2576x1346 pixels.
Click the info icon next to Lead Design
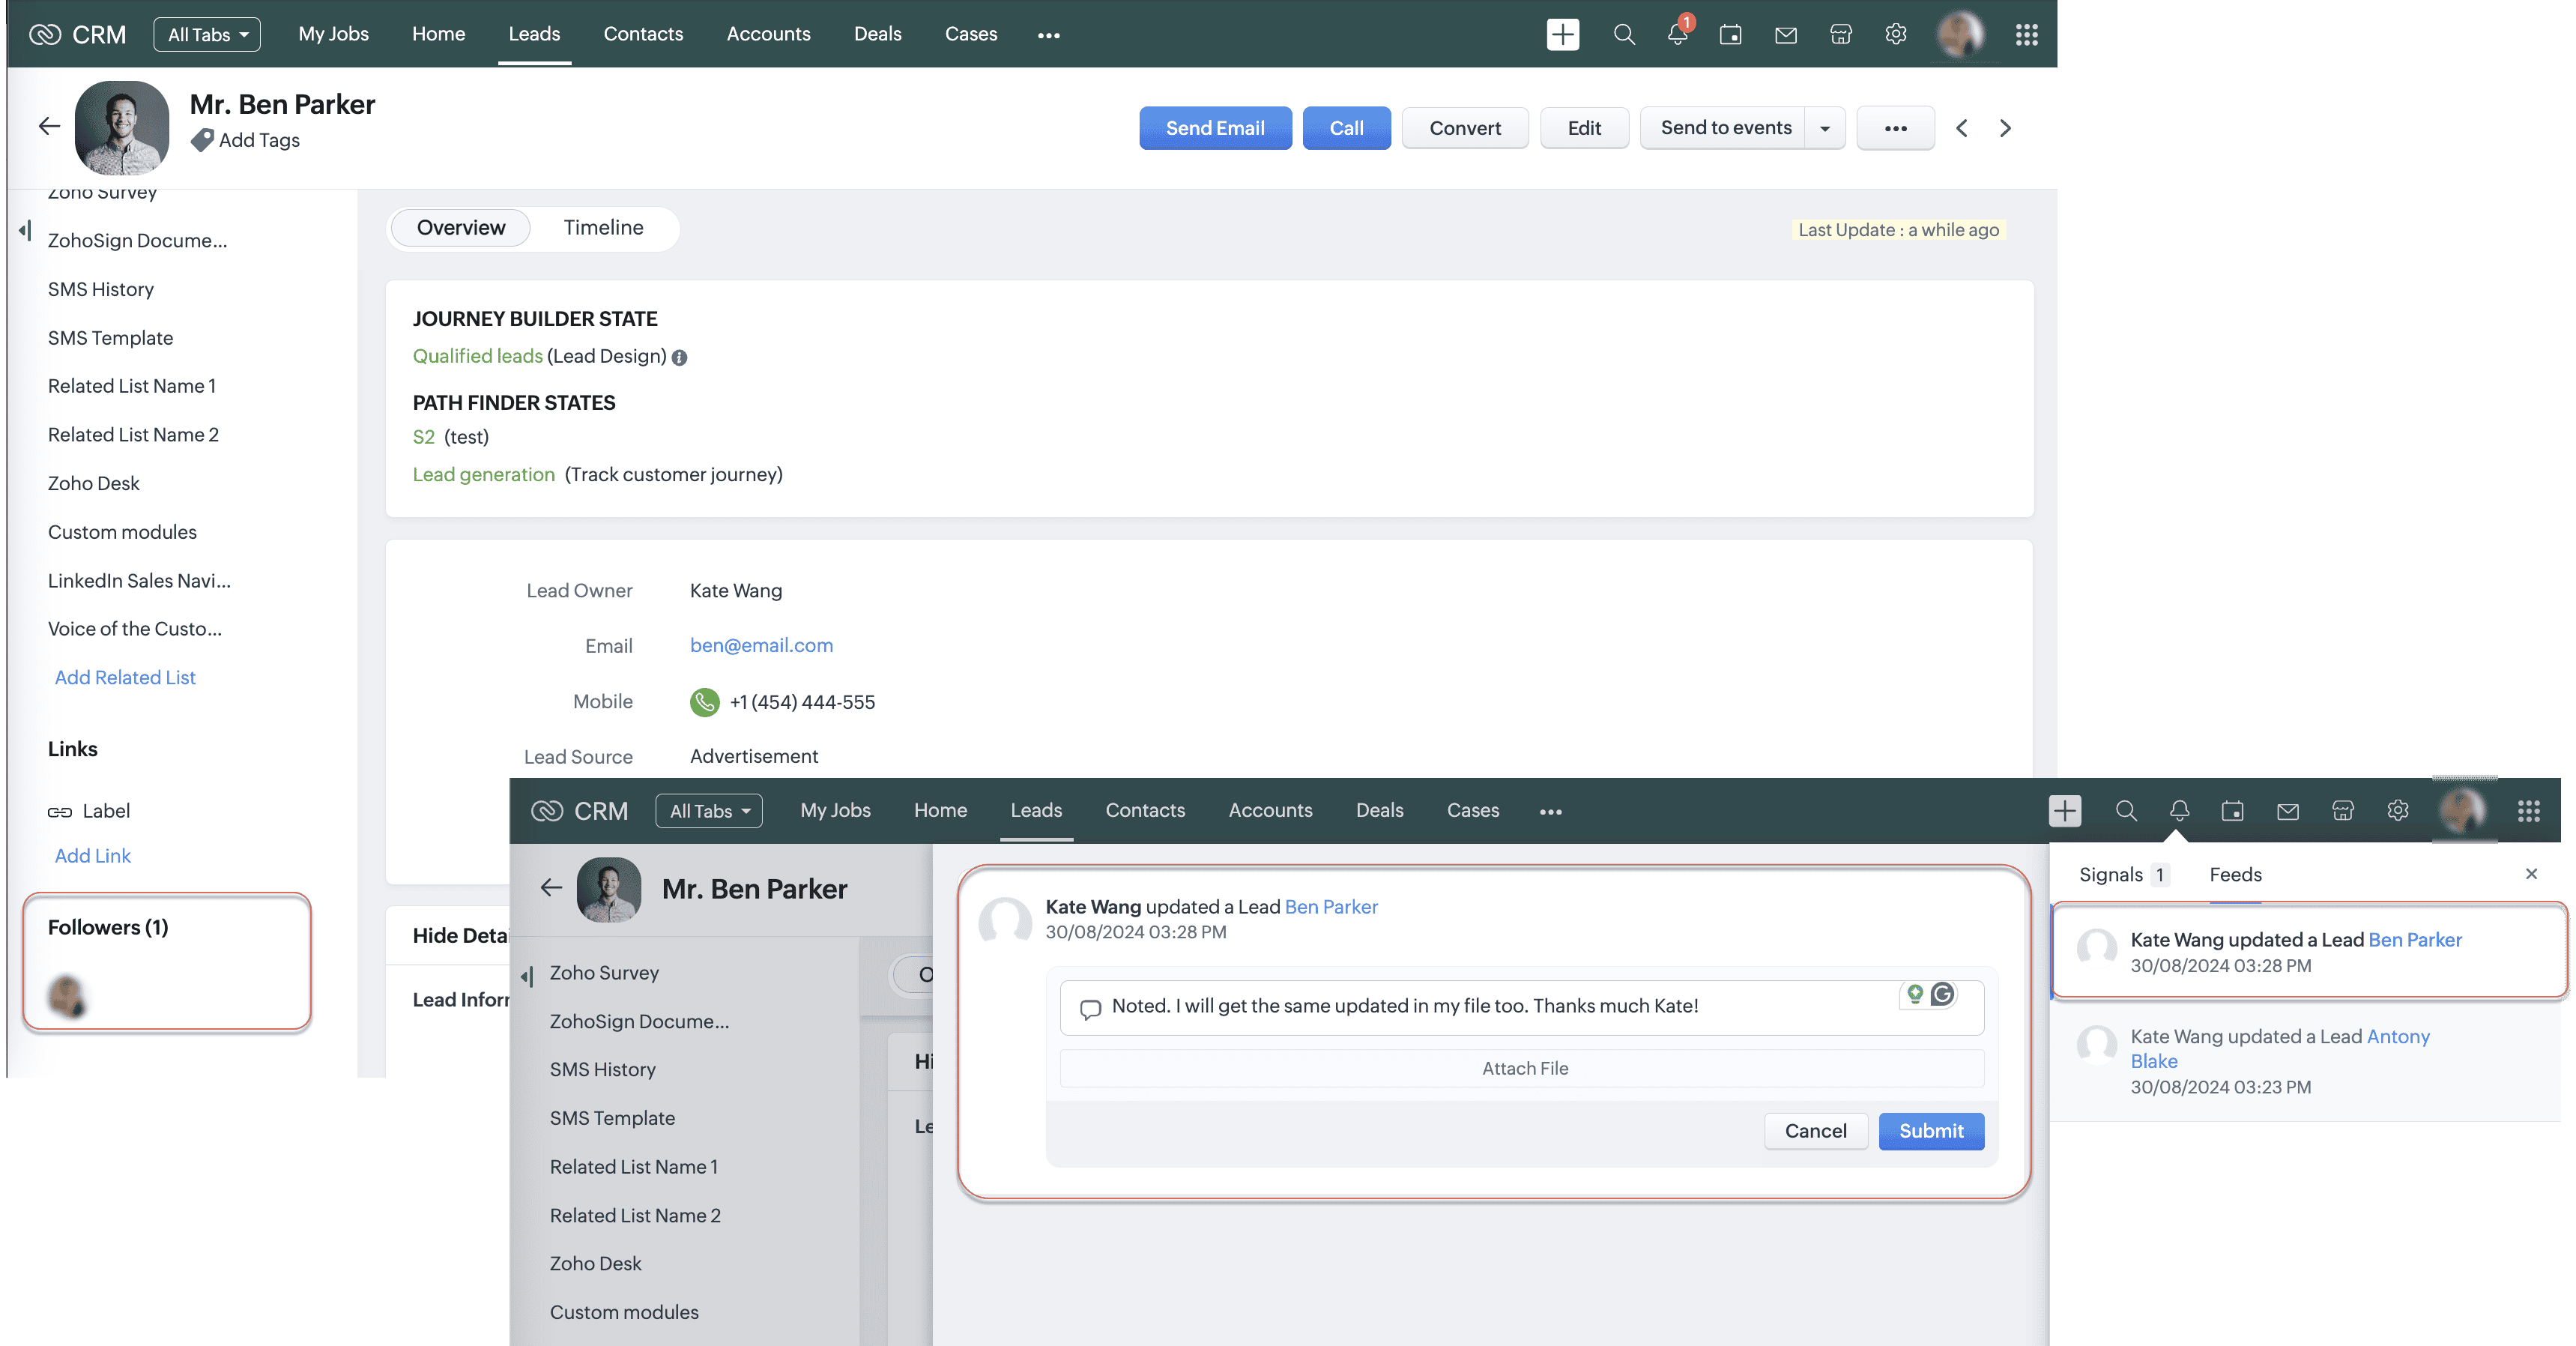680,358
